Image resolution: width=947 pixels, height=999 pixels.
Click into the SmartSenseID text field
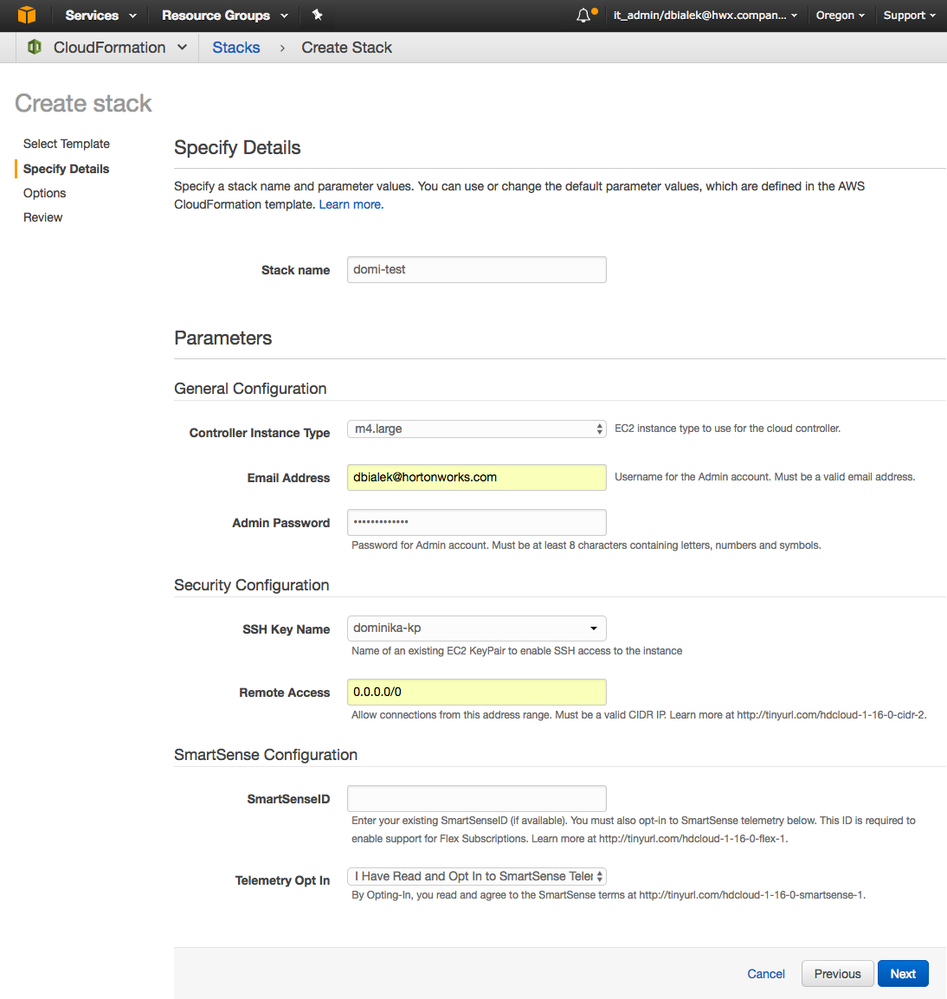pyautogui.click(x=476, y=798)
